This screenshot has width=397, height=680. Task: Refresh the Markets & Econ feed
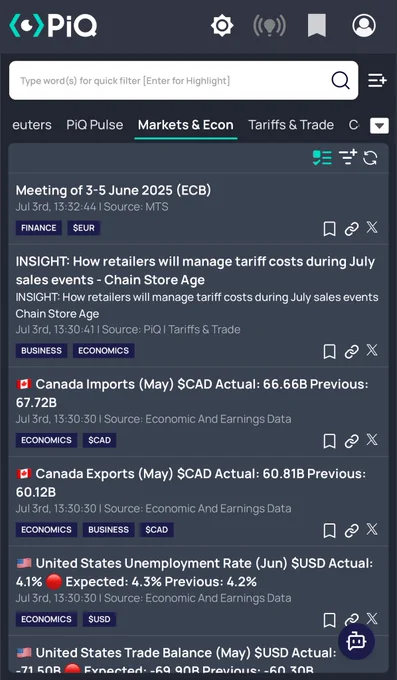tap(370, 158)
